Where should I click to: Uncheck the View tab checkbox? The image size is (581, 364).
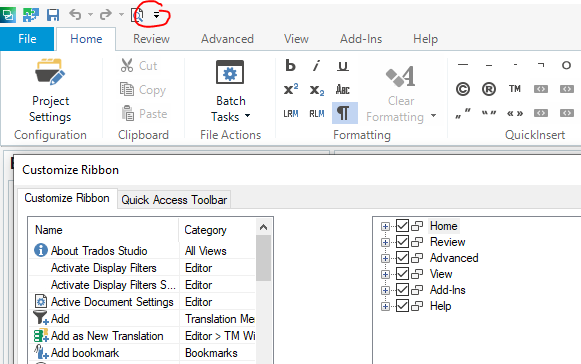402,274
